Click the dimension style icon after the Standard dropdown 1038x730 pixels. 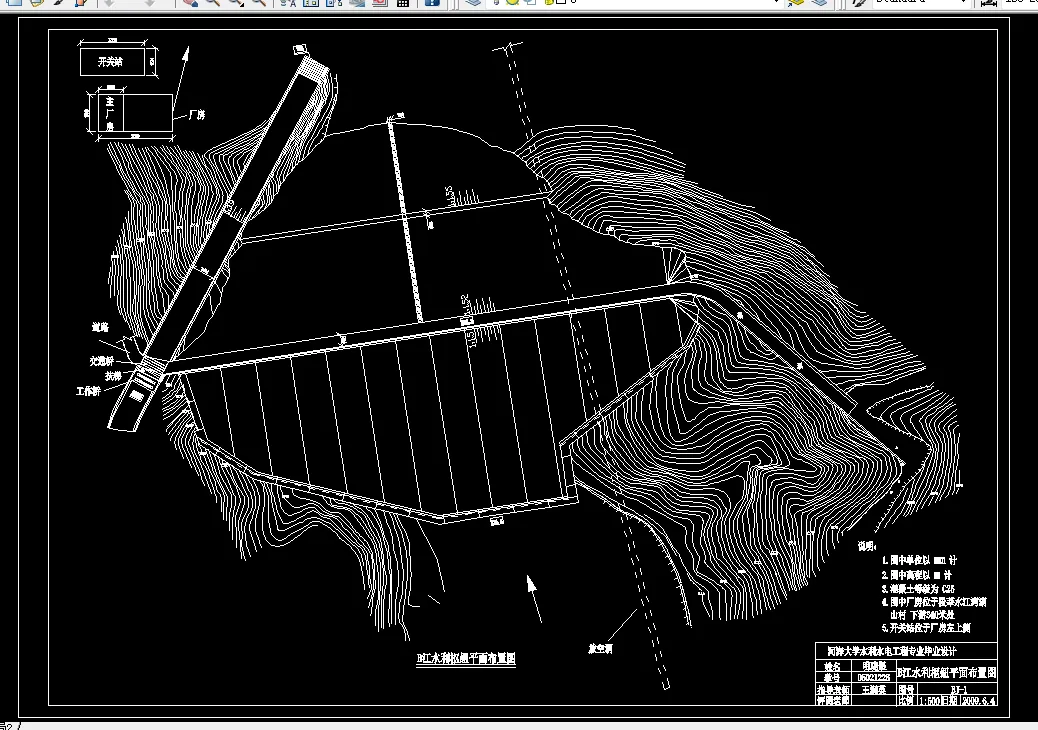[988, 2]
